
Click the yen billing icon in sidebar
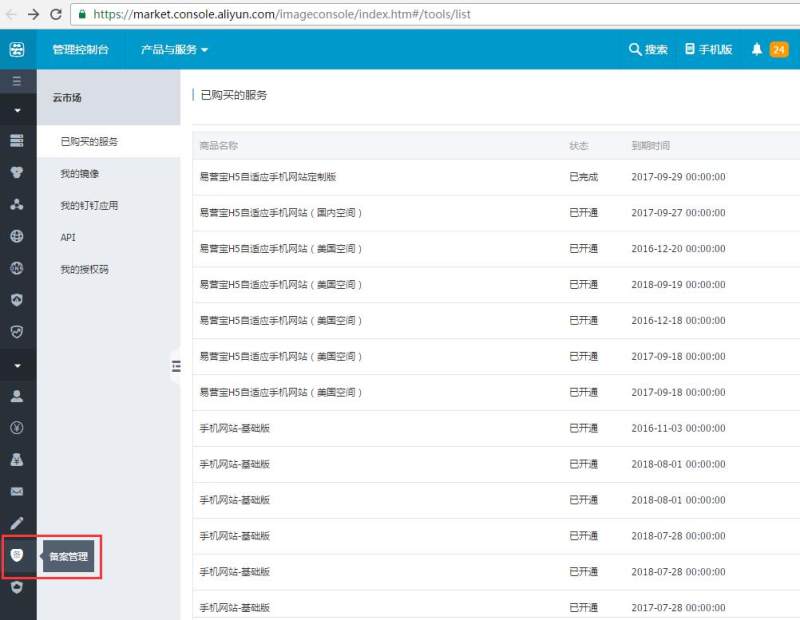[x=17, y=427]
